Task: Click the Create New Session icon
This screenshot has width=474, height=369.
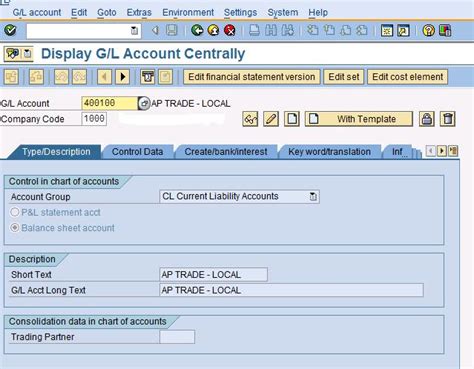Action: click(x=387, y=30)
